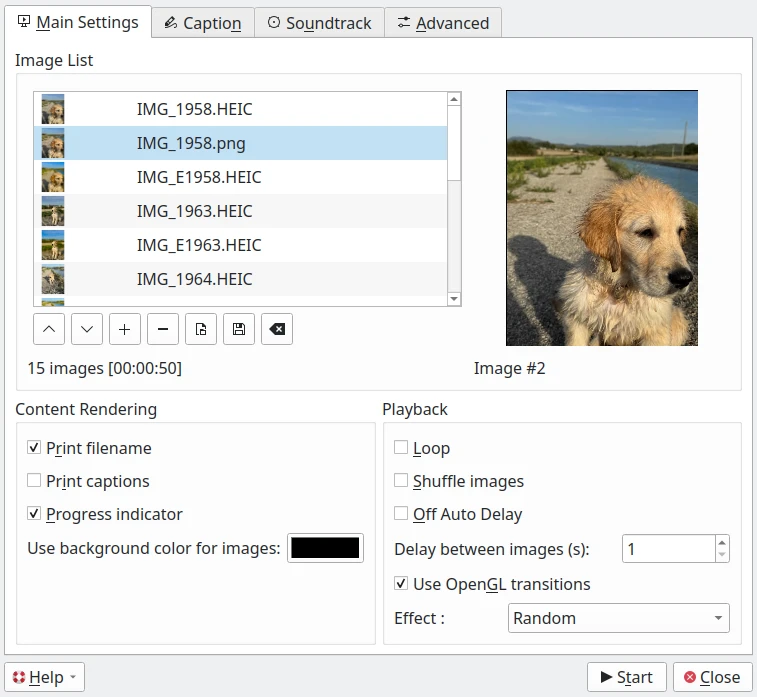The width and height of the screenshot is (757, 697).
Task: Remove selected image with minus button
Action: [163, 329]
